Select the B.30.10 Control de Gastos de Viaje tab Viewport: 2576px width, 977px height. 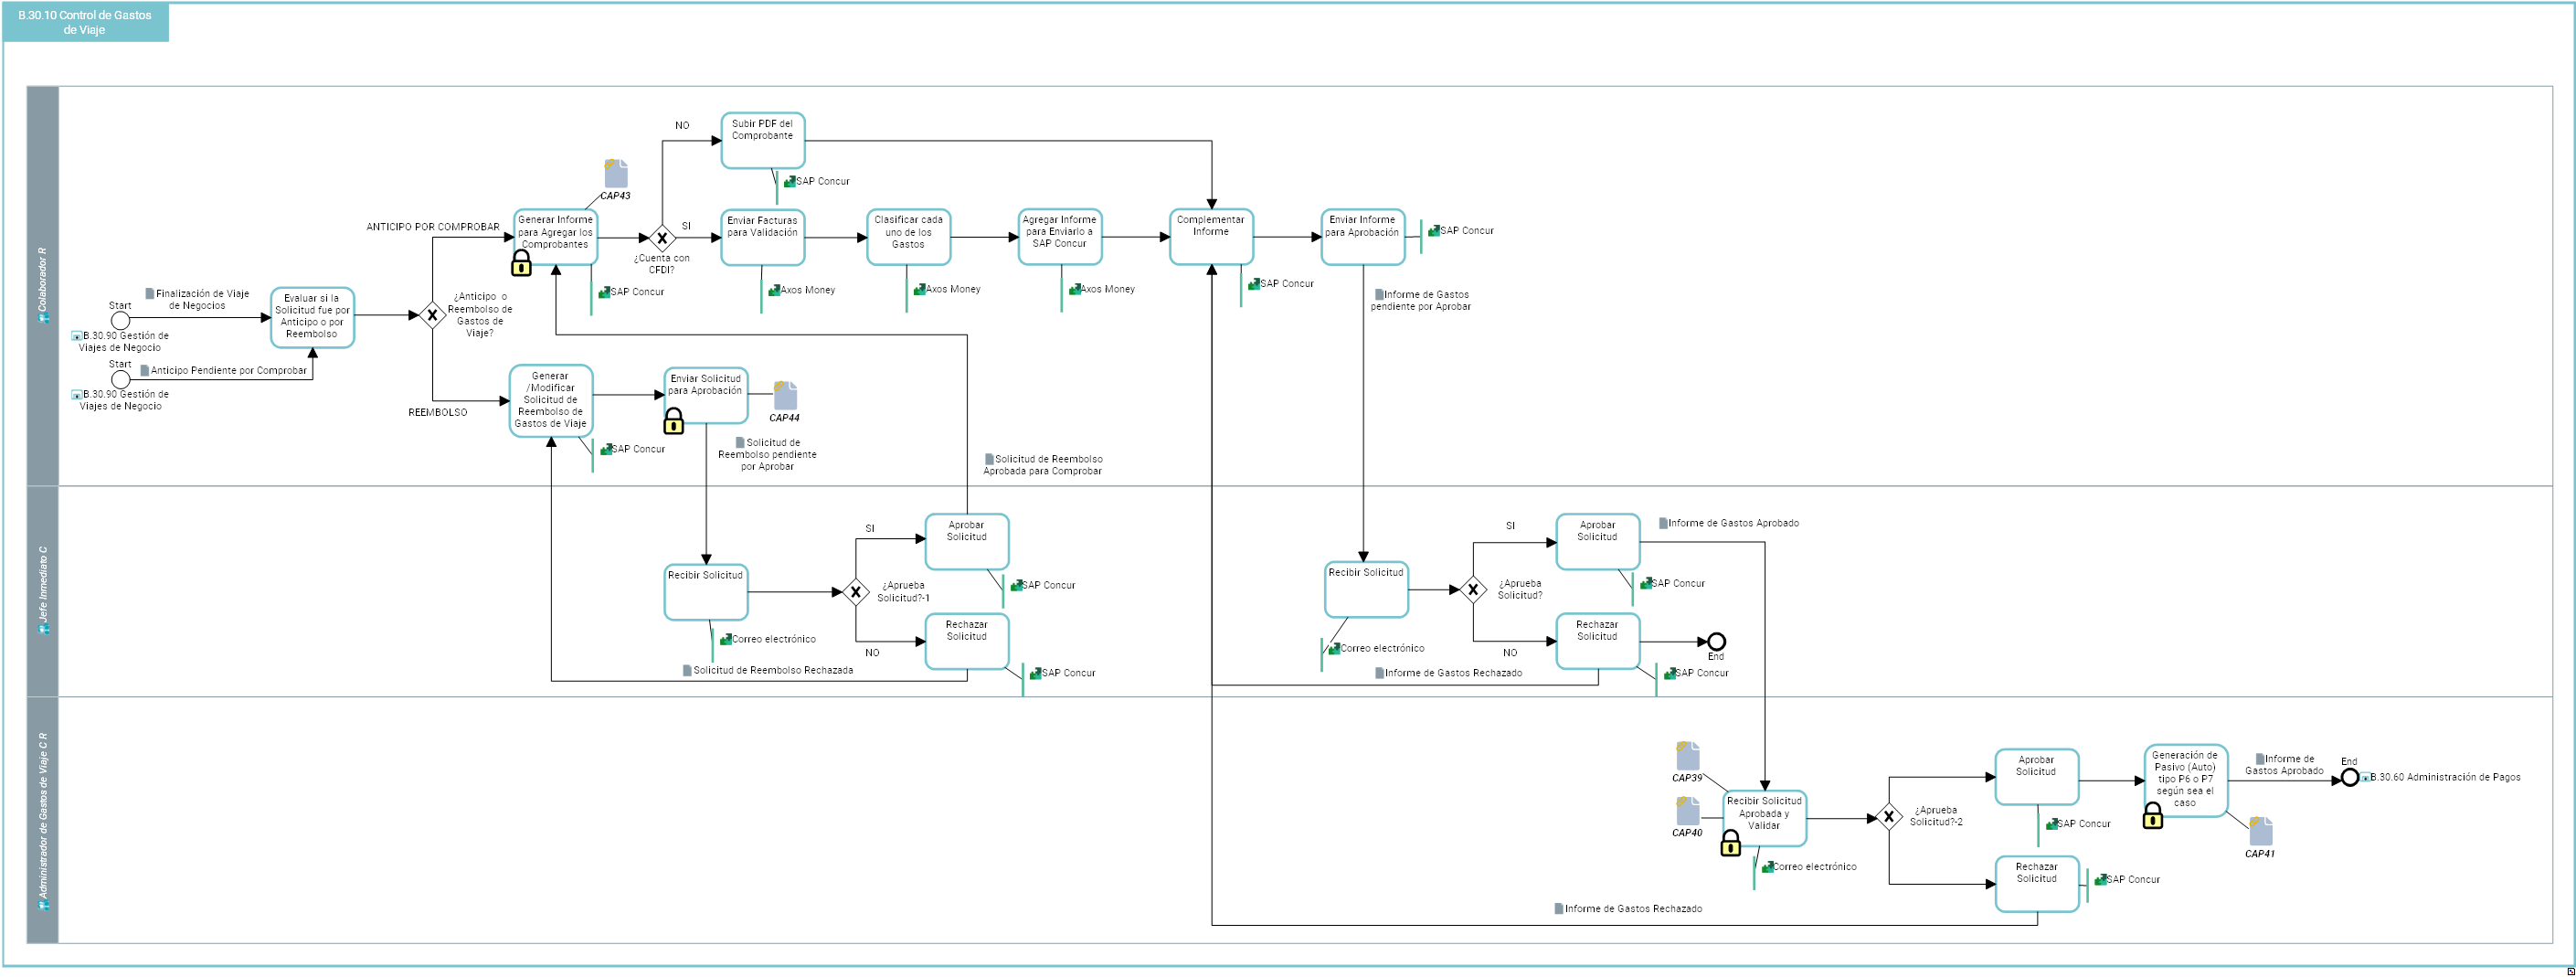[x=85, y=22]
